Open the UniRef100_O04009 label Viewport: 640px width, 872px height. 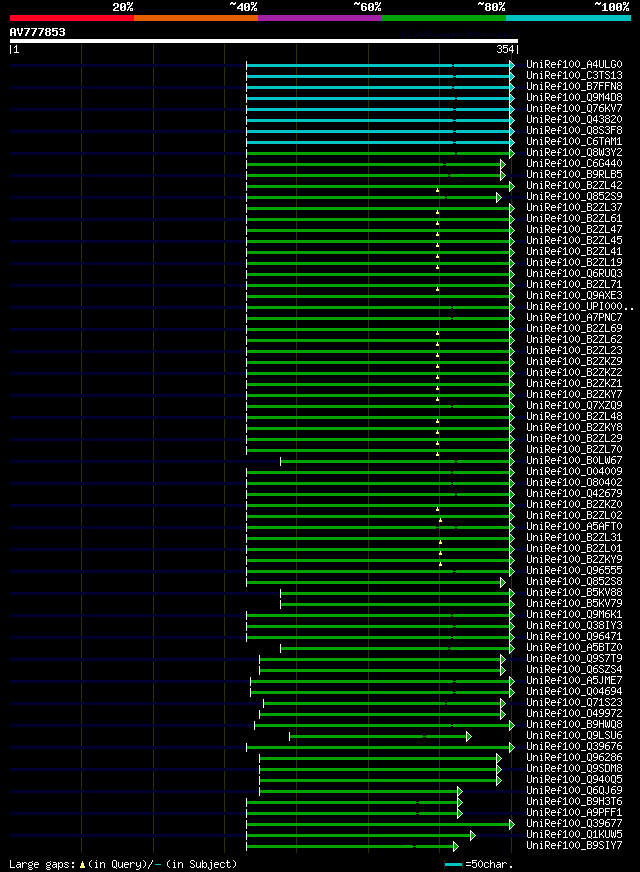coord(574,472)
